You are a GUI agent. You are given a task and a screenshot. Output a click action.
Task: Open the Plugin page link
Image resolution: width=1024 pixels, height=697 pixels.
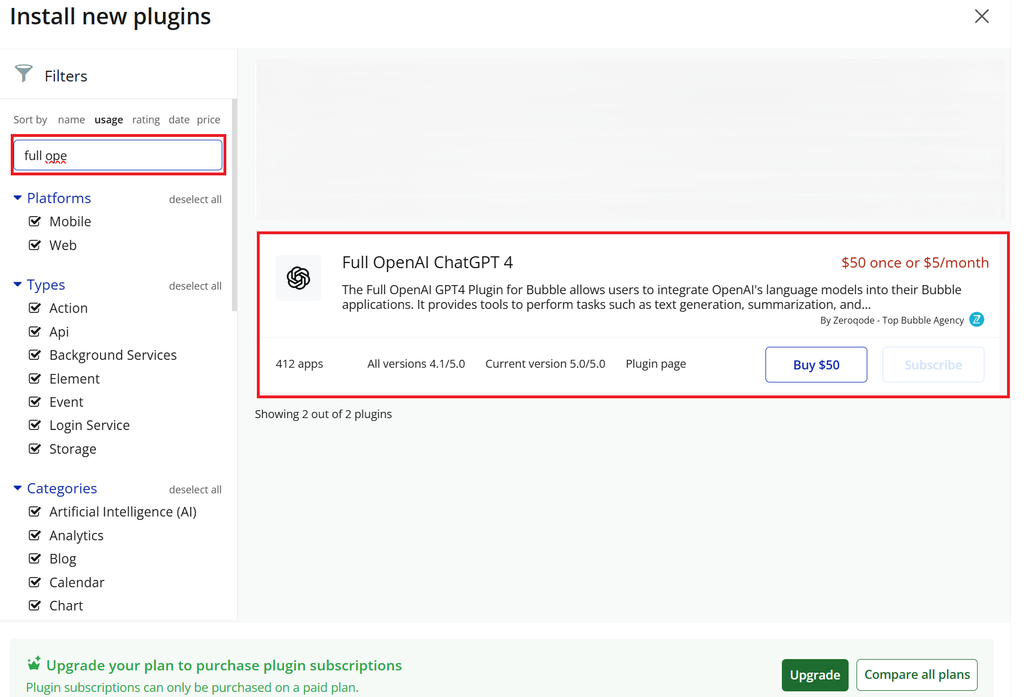[x=655, y=364]
